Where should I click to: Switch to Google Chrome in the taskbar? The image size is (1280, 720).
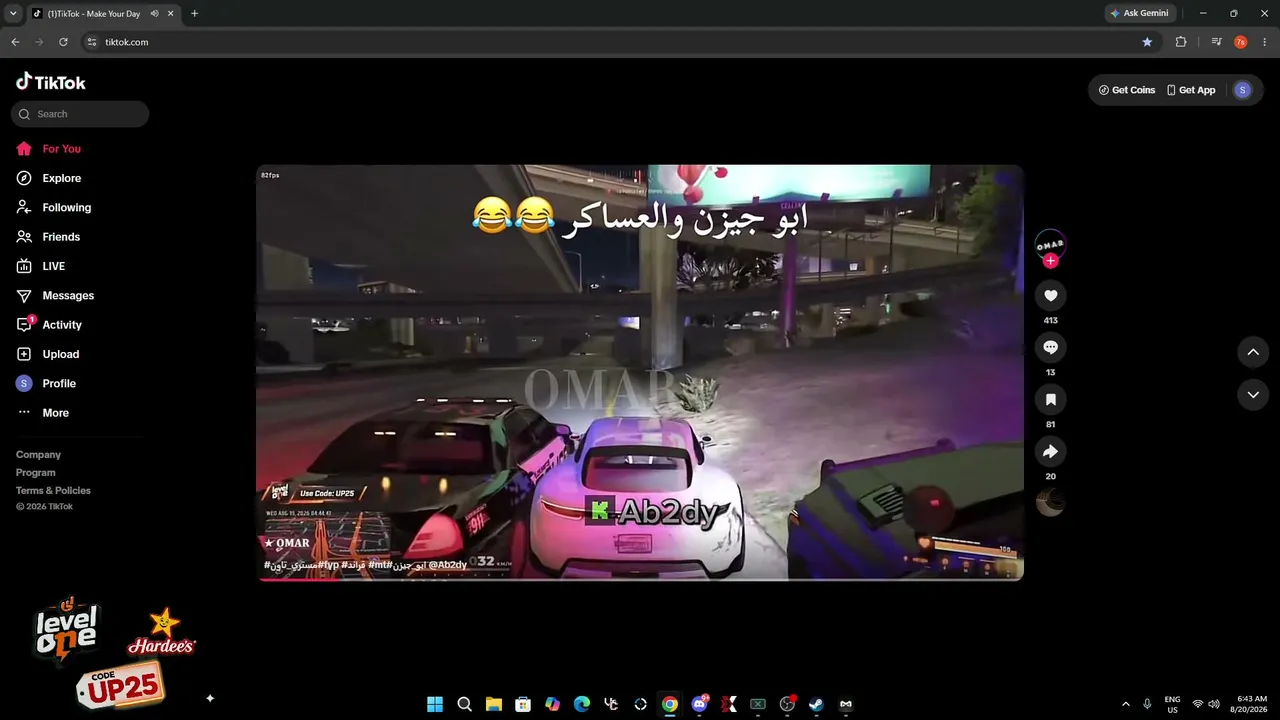click(670, 704)
